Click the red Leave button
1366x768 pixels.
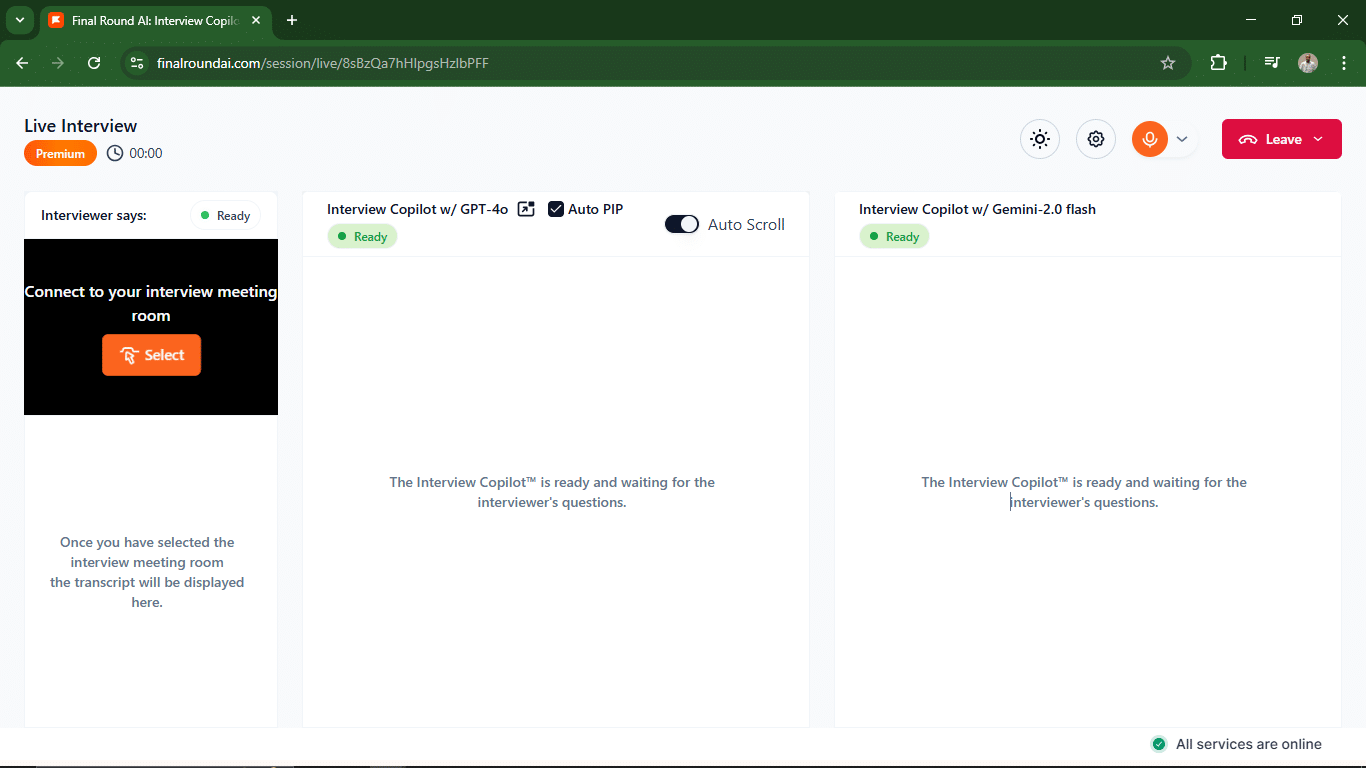(1282, 139)
